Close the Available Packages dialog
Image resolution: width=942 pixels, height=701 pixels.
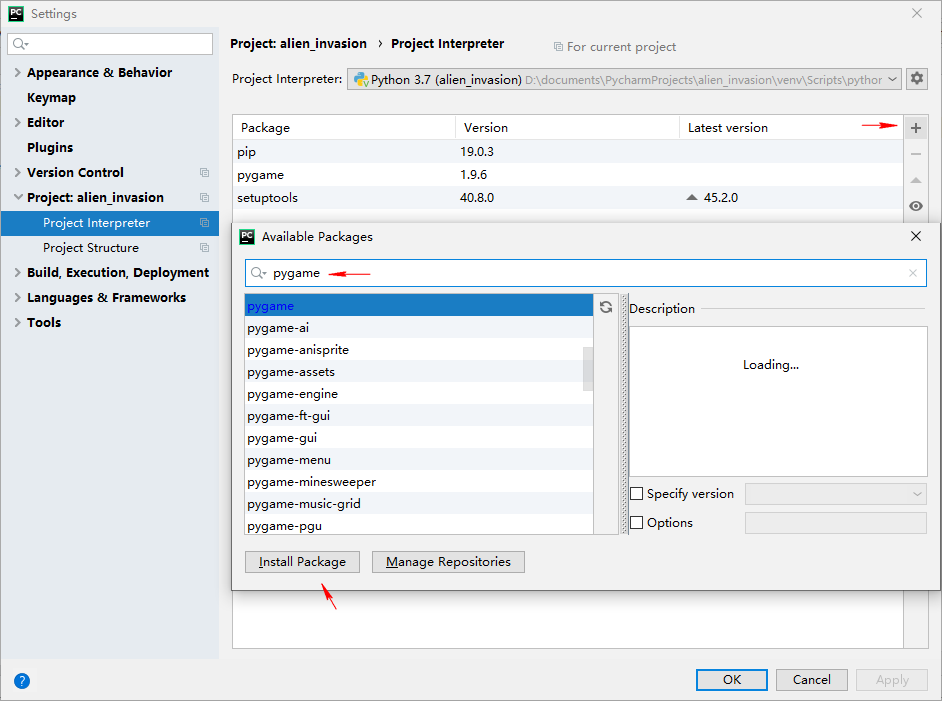tap(916, 236)
